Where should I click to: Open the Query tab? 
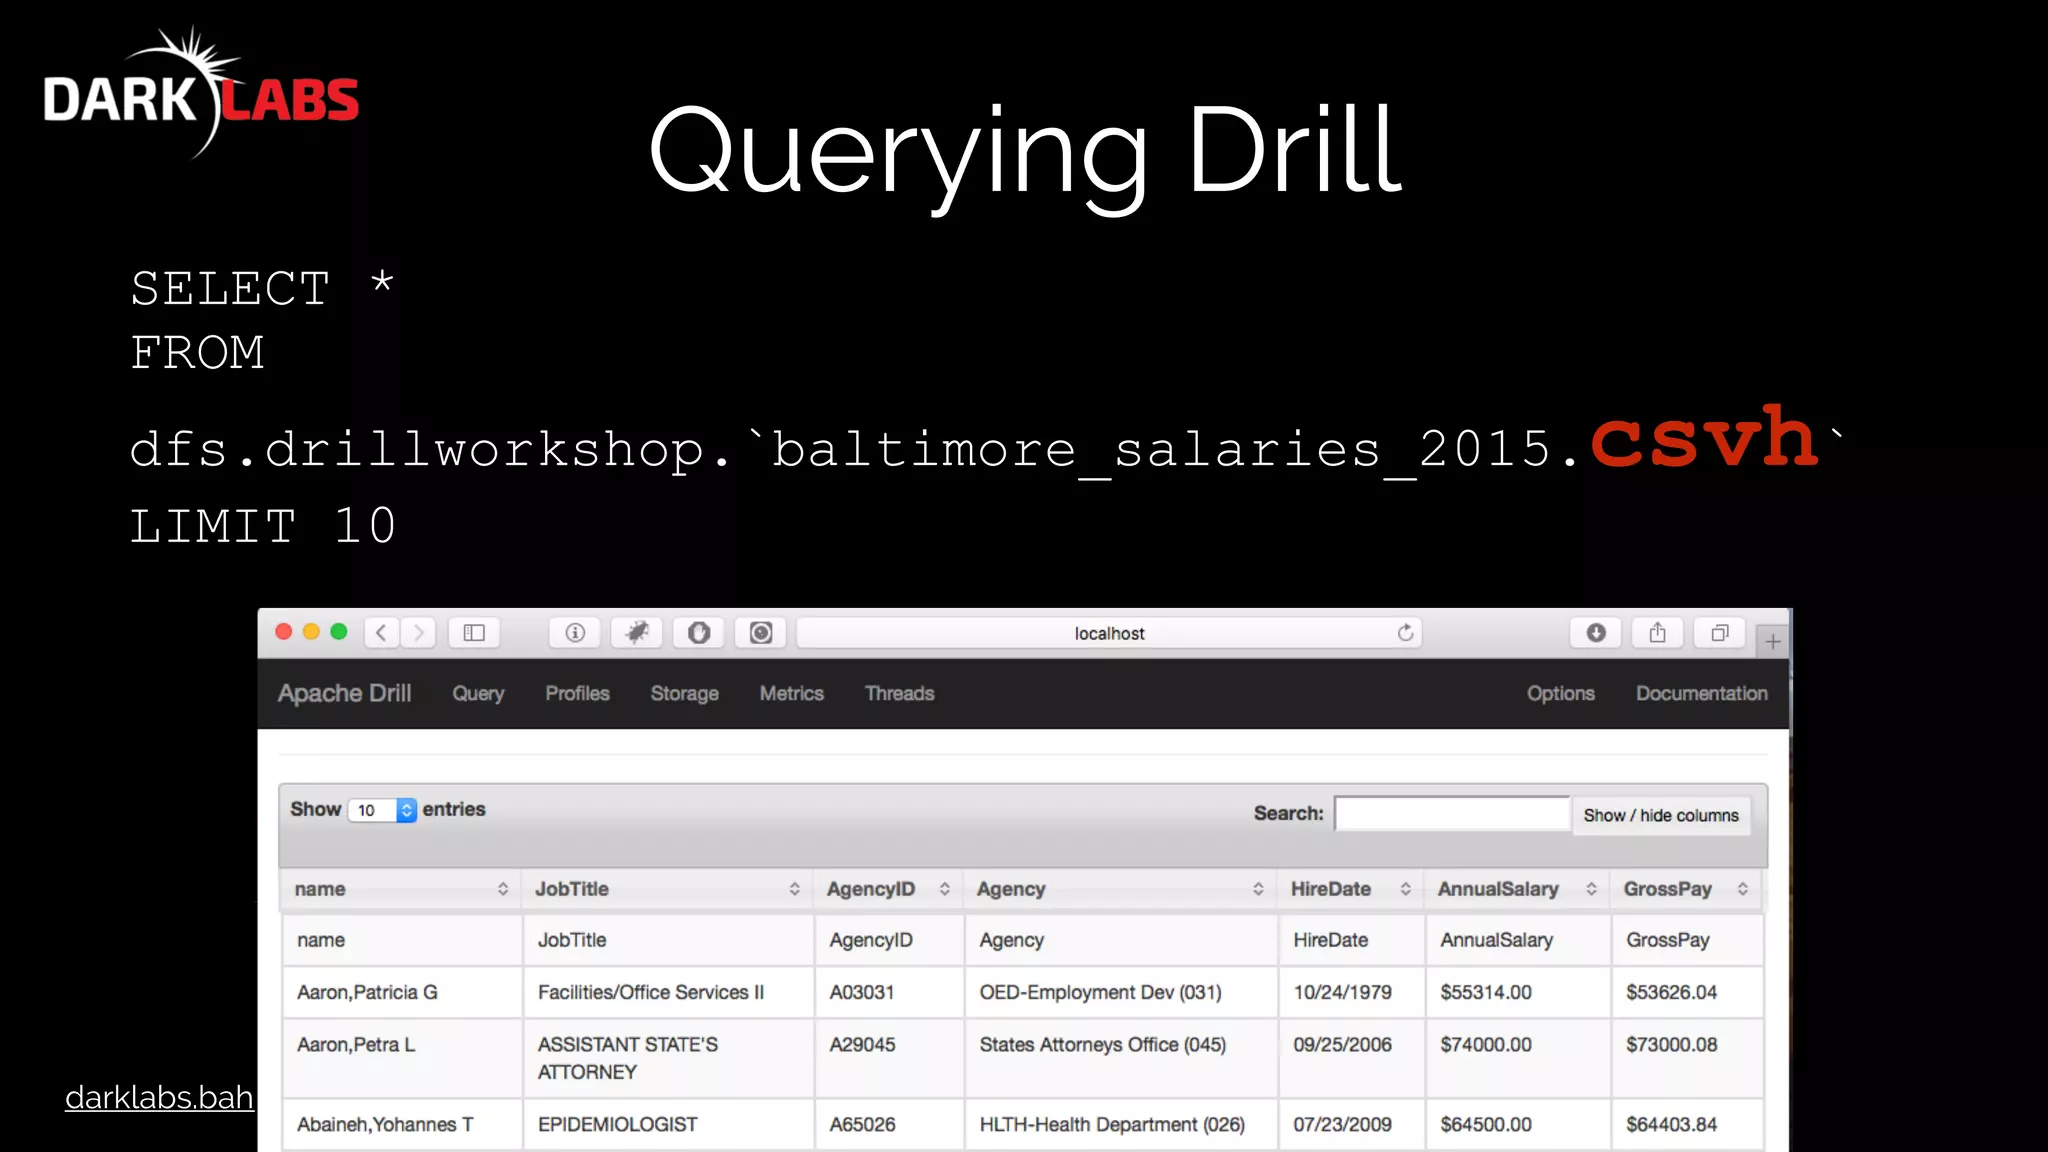click(478, 693)
